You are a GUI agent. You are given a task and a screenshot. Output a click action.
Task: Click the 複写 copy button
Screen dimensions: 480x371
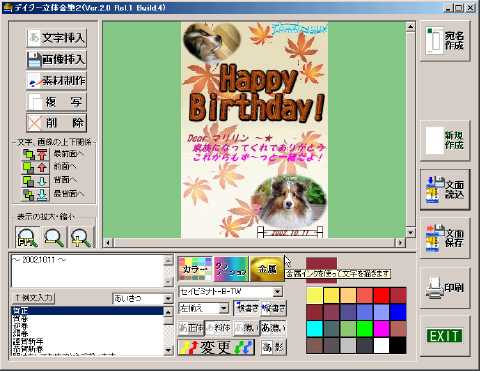tap(57, 102)
